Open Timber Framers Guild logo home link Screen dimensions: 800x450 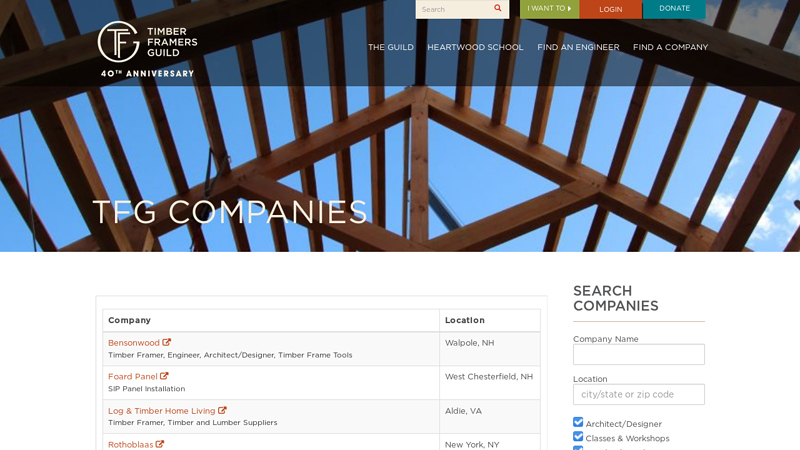[147, 49]
